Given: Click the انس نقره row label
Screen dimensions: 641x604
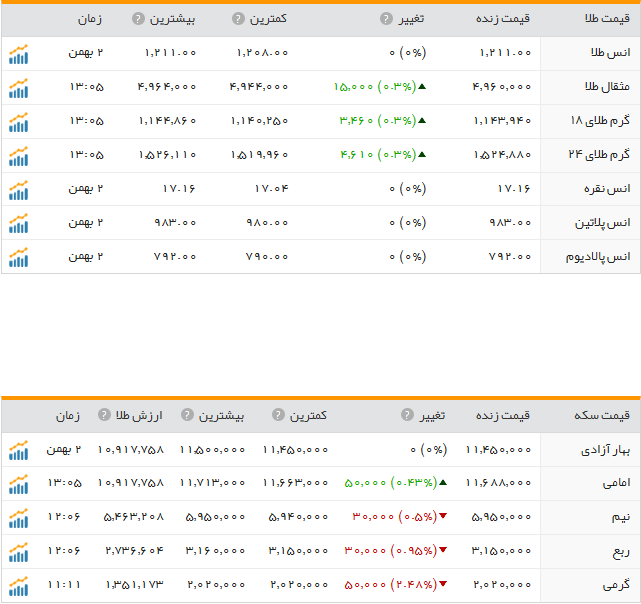Looking at the screenshot, I should (x=607, y=189).
